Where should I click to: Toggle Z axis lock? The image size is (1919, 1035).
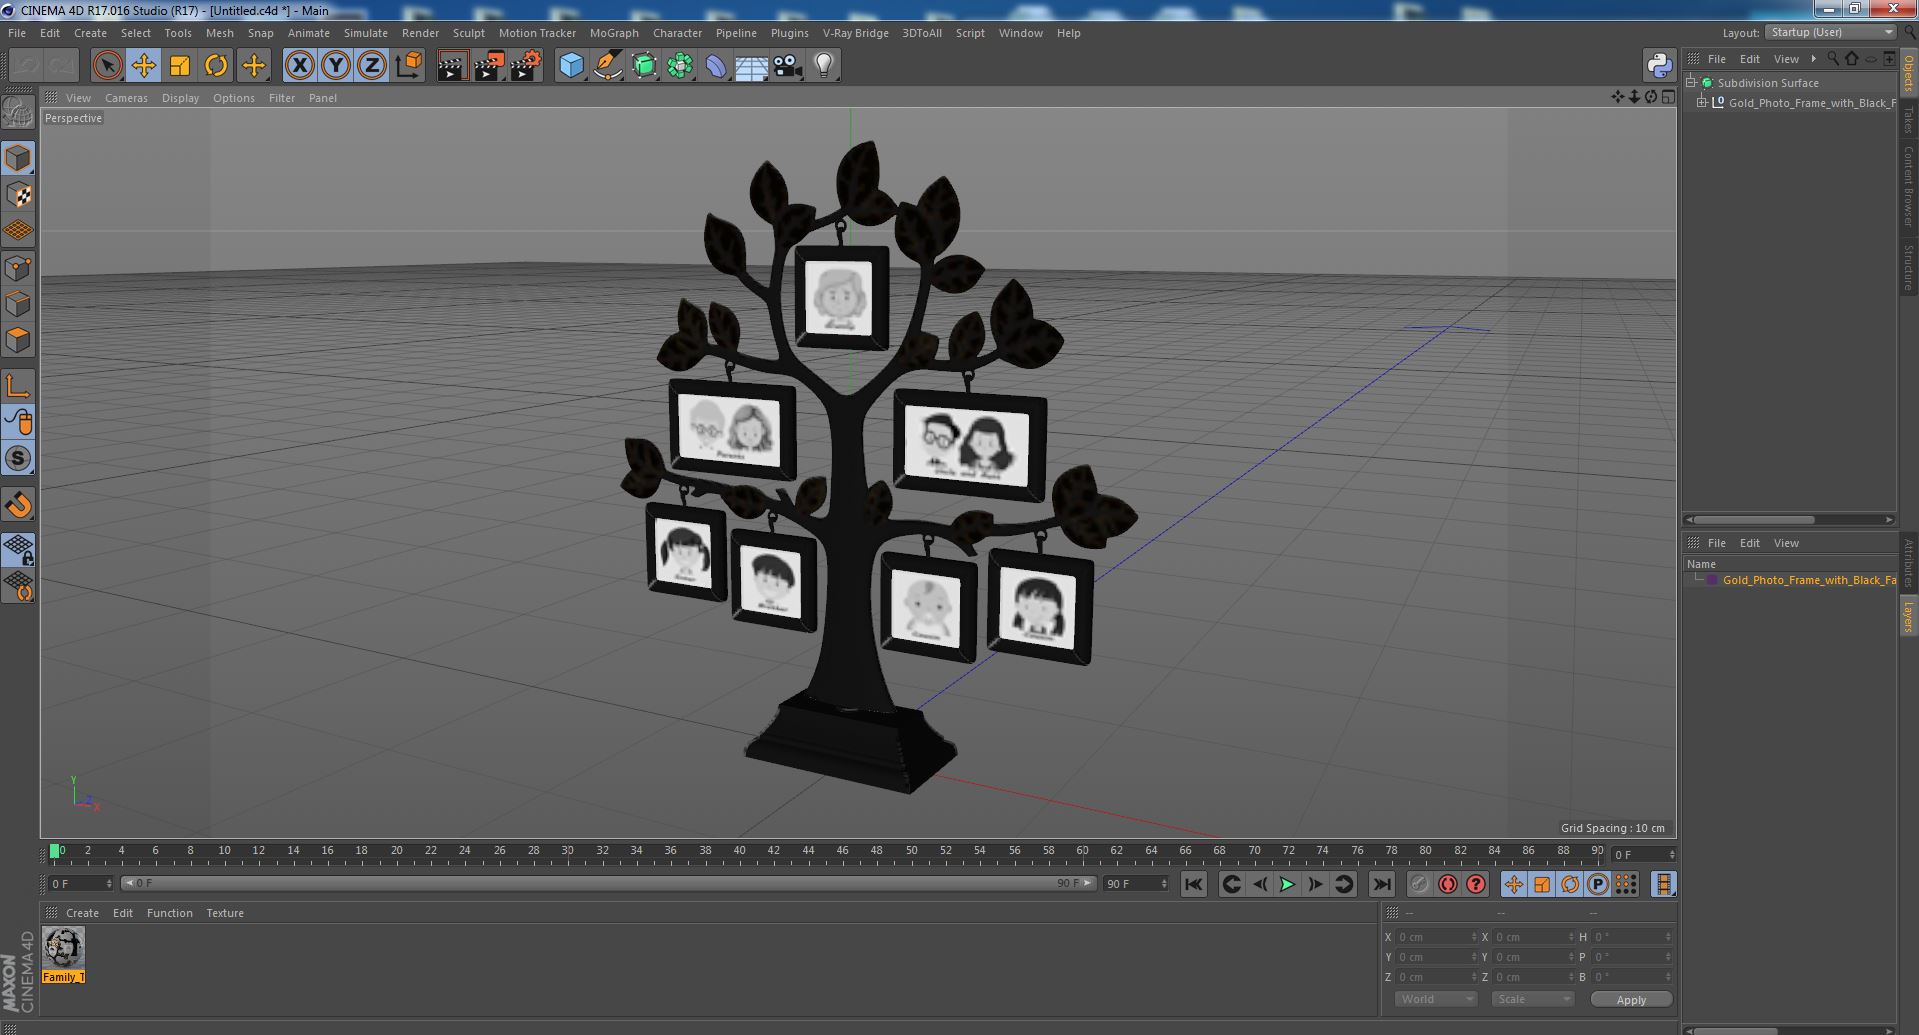pyautogui.click(x=372, y=66)
